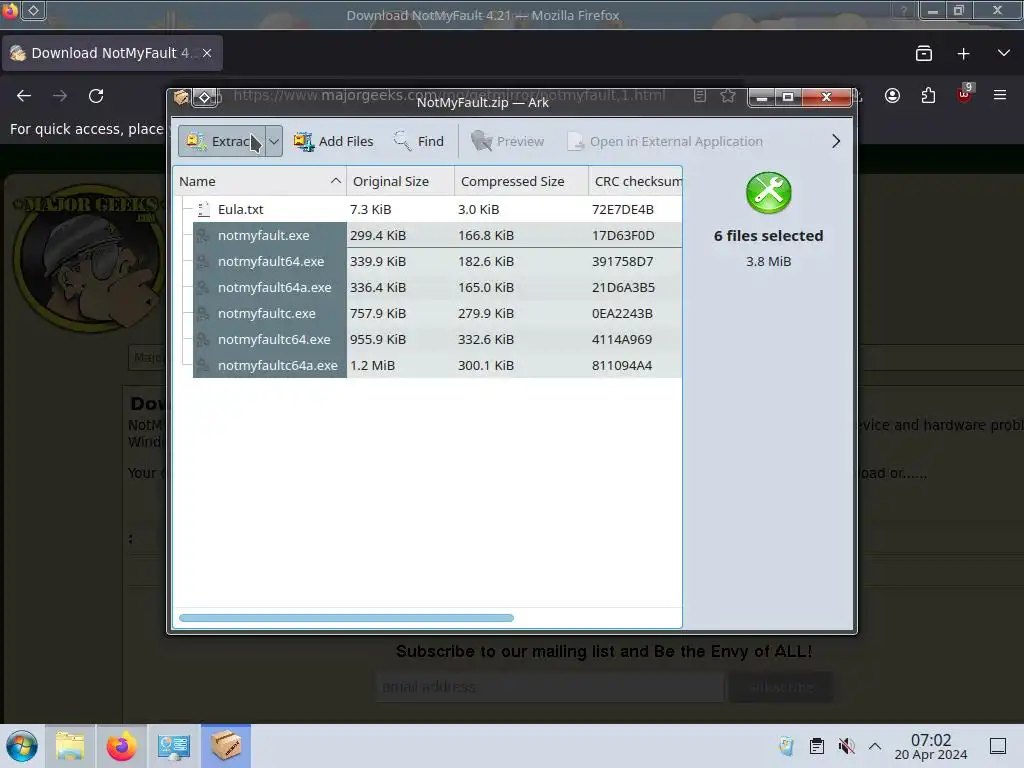Open Firefox tab overview icon

coord(923,54)
